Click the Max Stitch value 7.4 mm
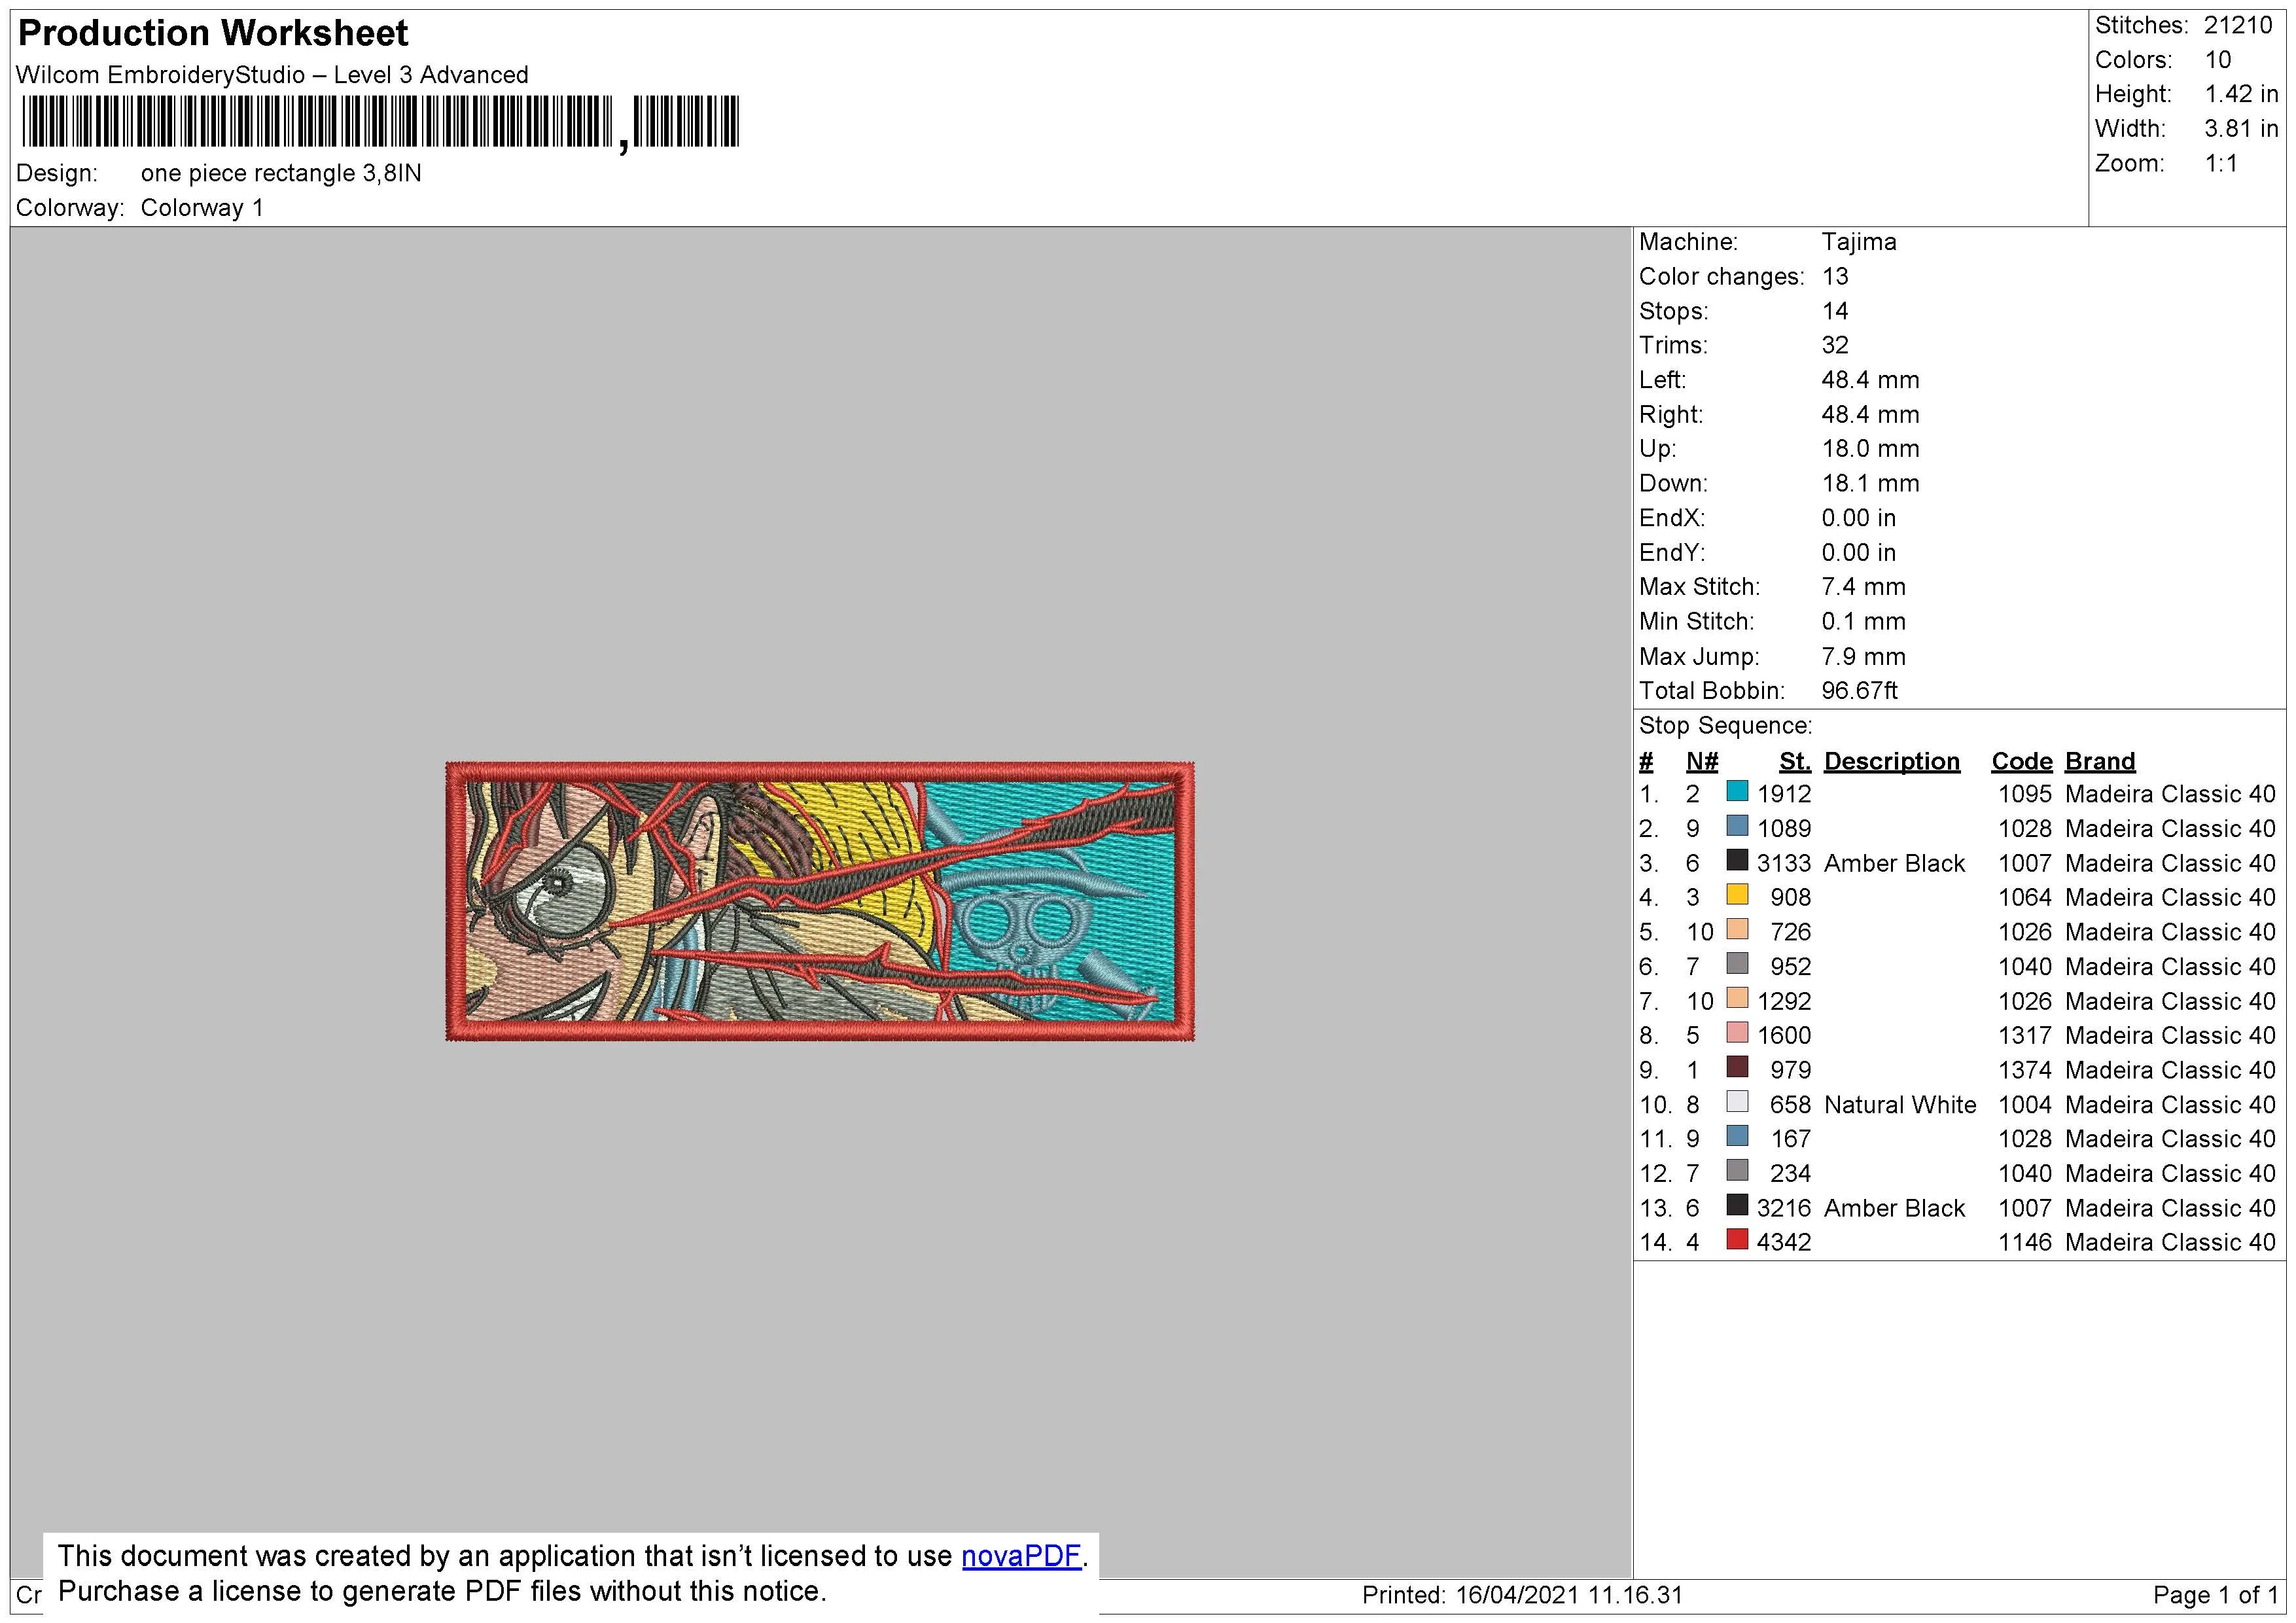 coord(1863,587)
